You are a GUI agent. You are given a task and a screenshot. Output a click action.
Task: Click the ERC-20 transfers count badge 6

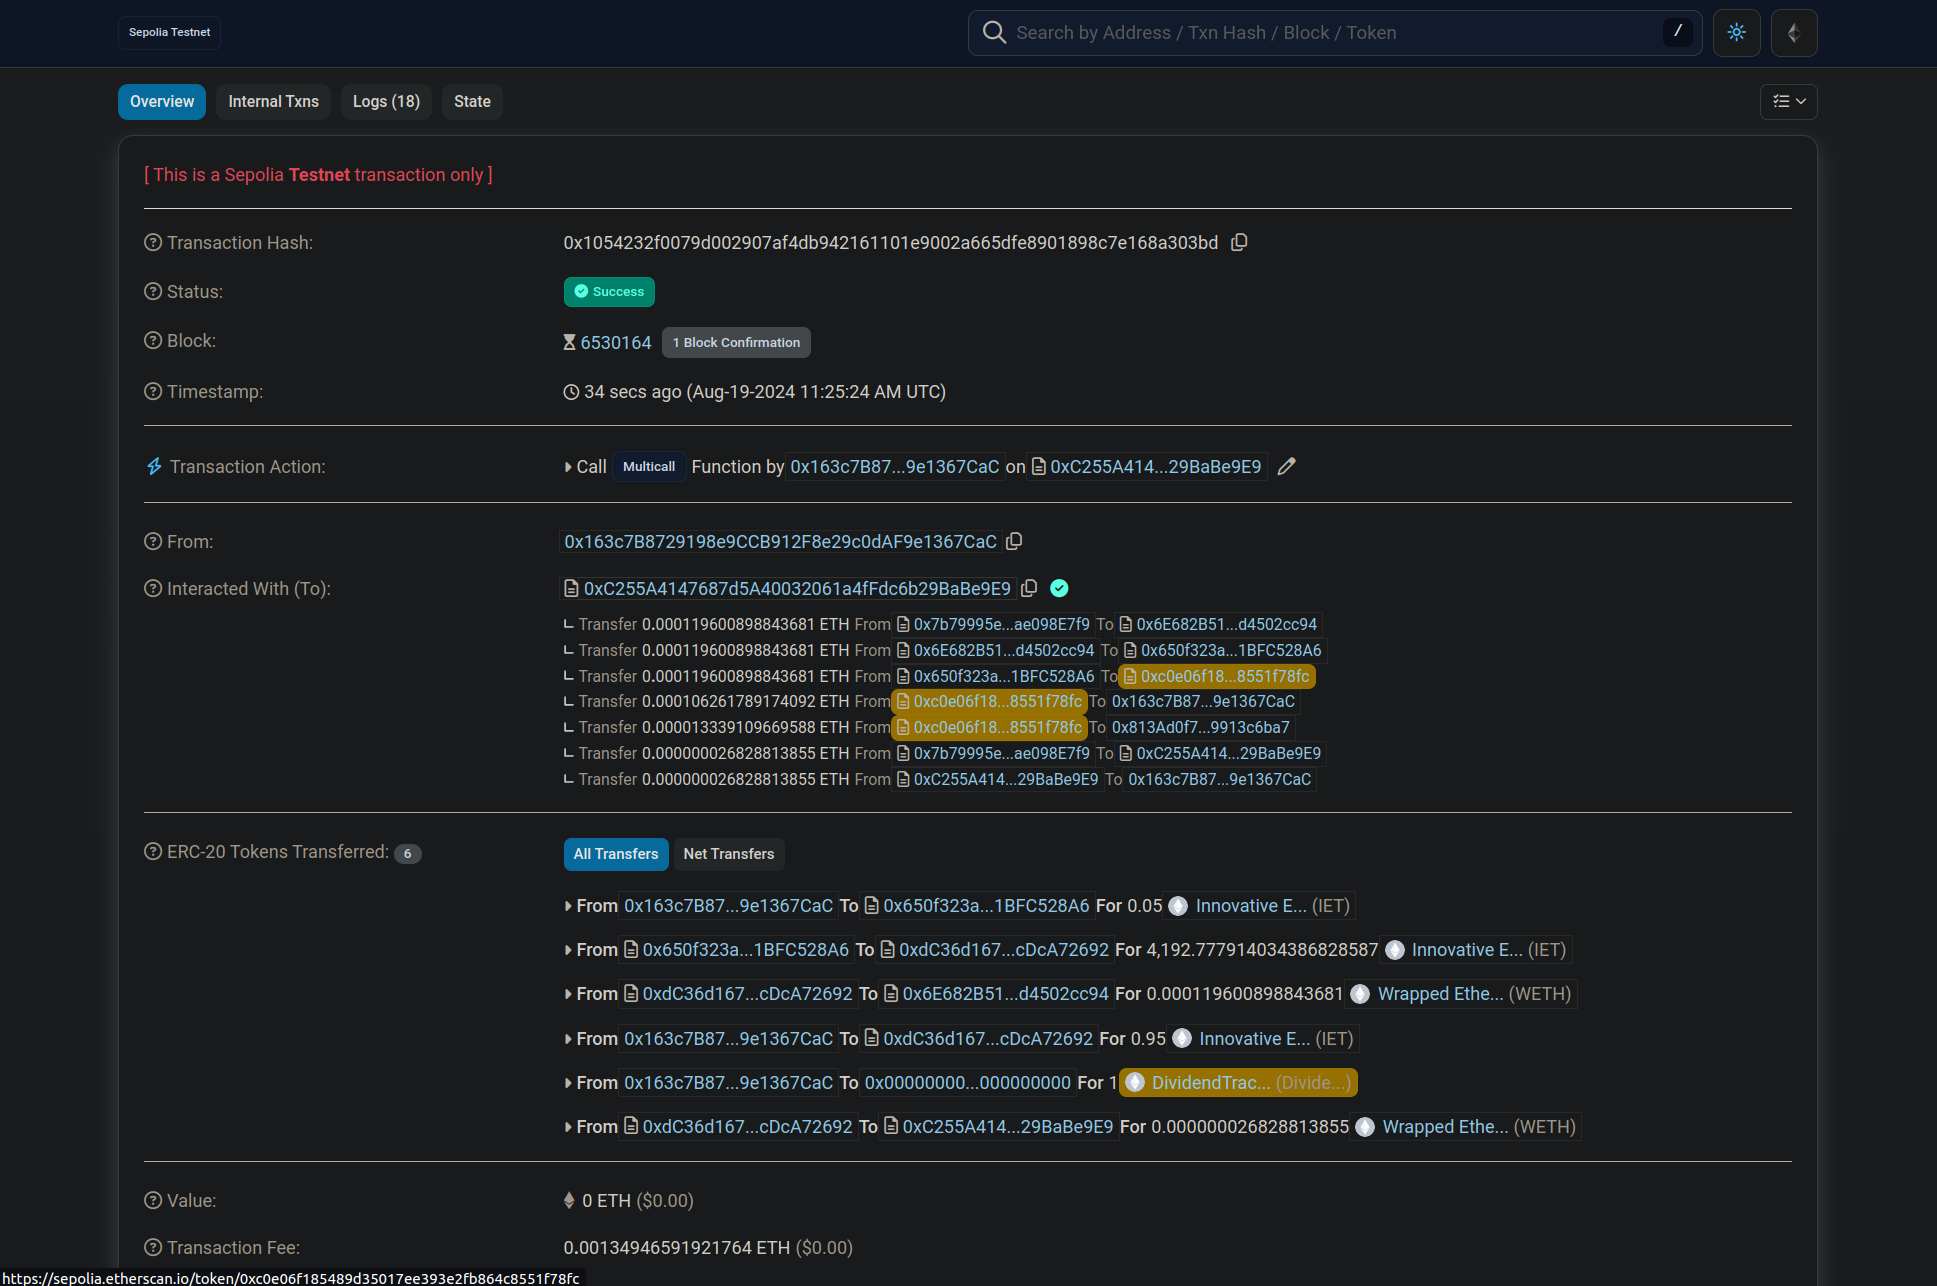pyautogui.click(x=408, y=853)
